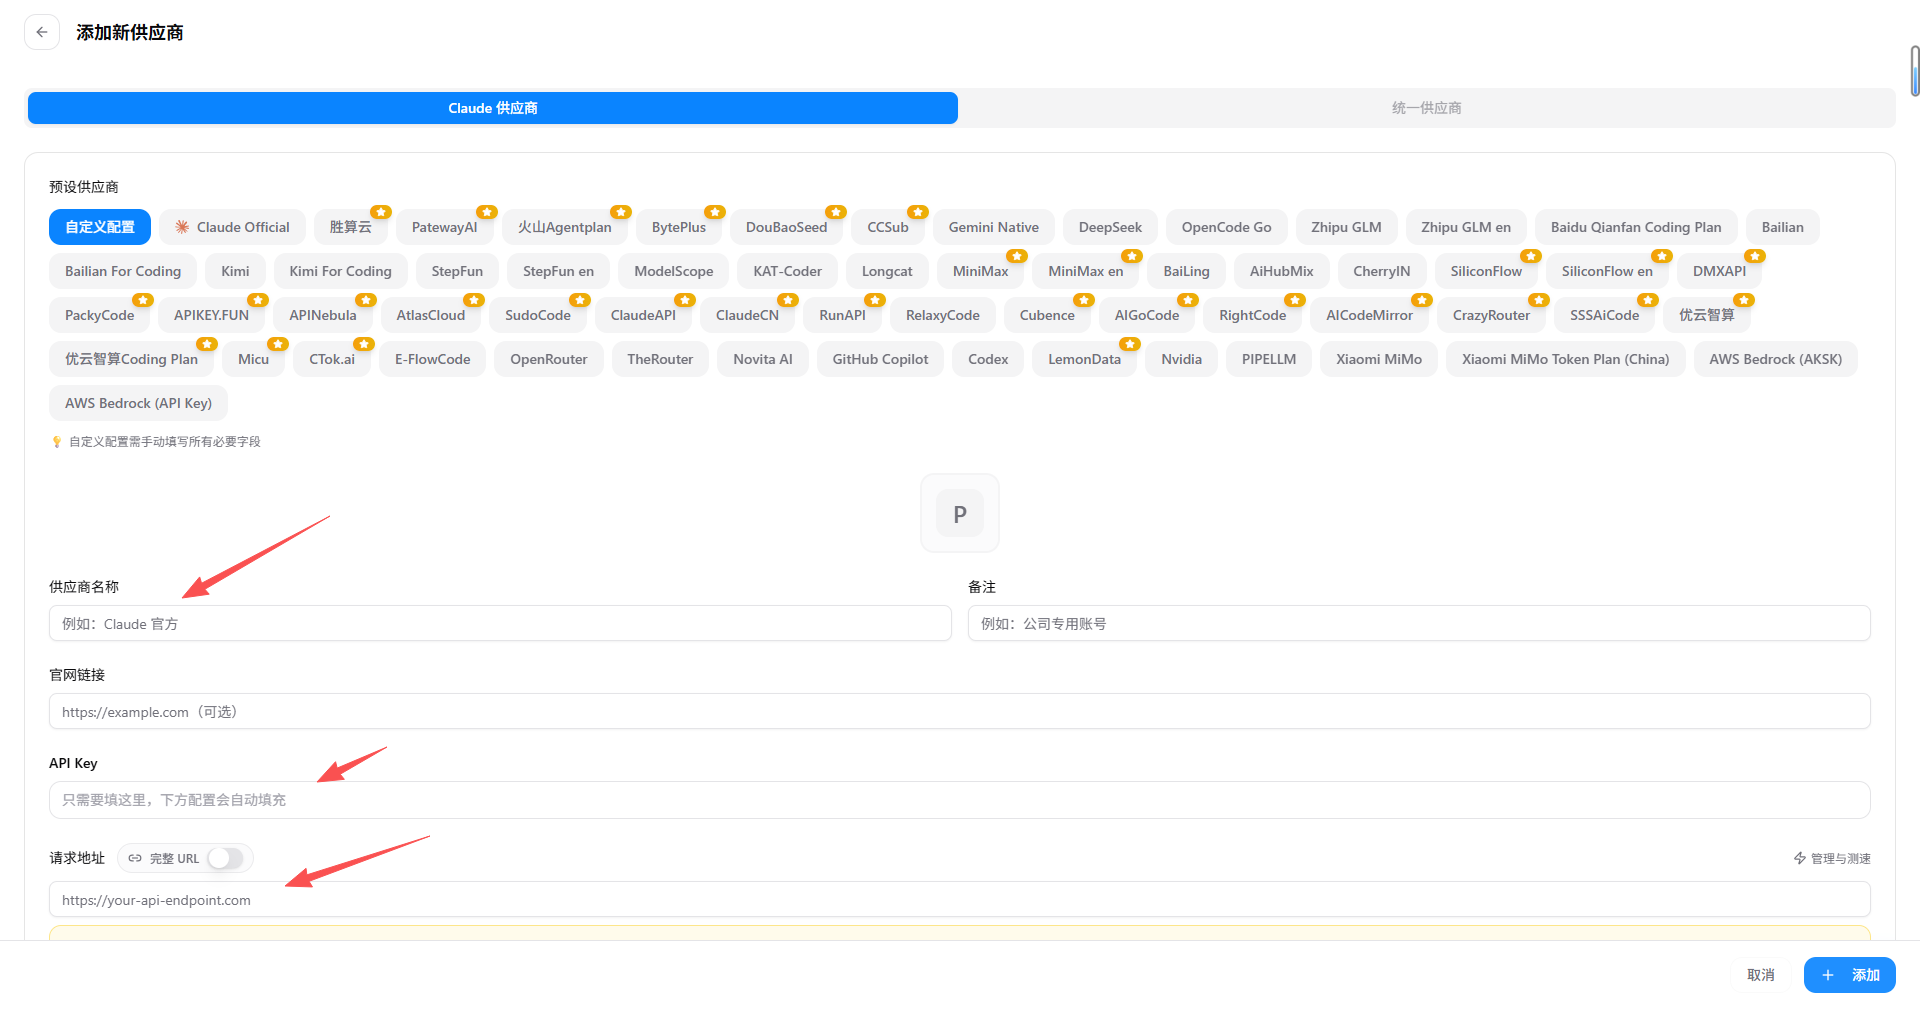
Task: Select Zhipu GLM en preset
Action: tap(1466, 227)
